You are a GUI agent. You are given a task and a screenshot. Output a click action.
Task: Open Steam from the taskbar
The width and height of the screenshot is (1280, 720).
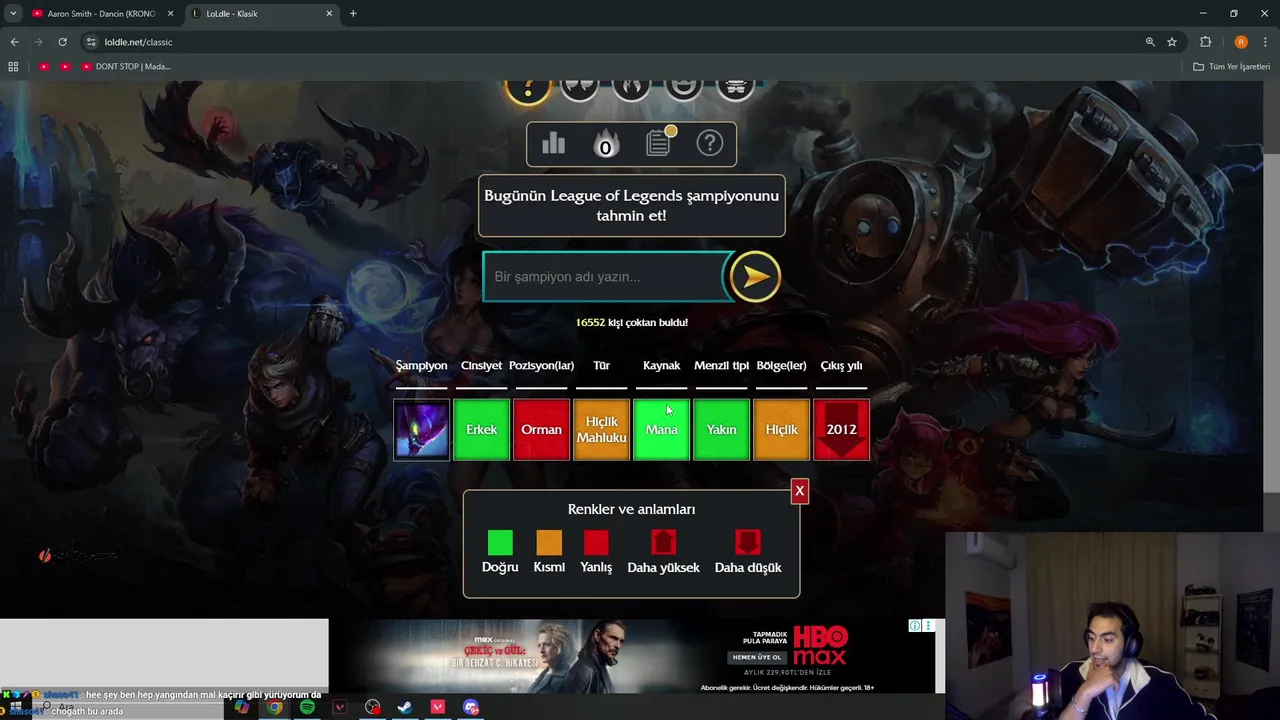pos(405,707)
